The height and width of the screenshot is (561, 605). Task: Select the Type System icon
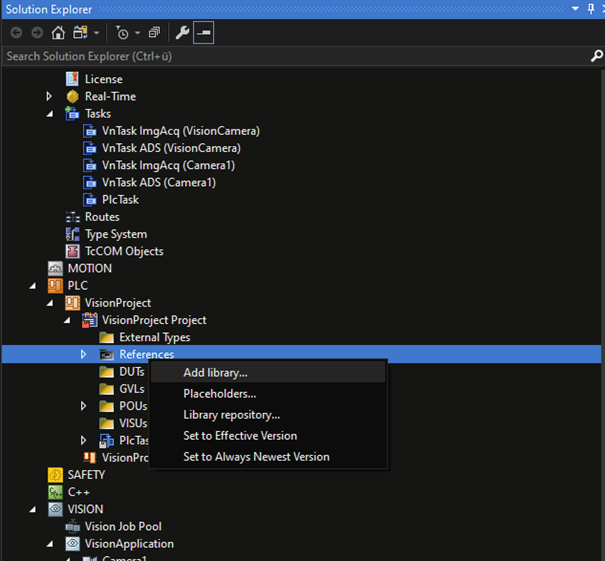coord(73,234)
